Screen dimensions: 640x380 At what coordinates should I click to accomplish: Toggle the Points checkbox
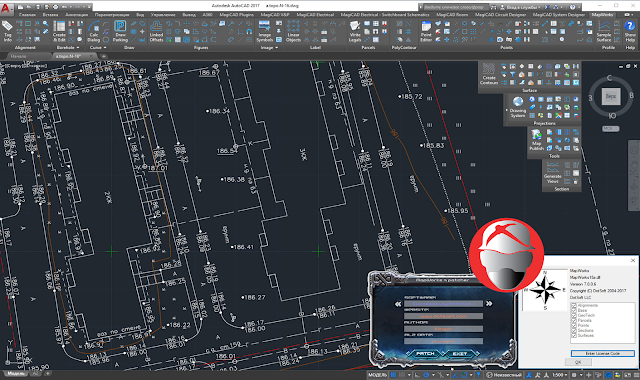pyautogui.click(x=574, y=325)
